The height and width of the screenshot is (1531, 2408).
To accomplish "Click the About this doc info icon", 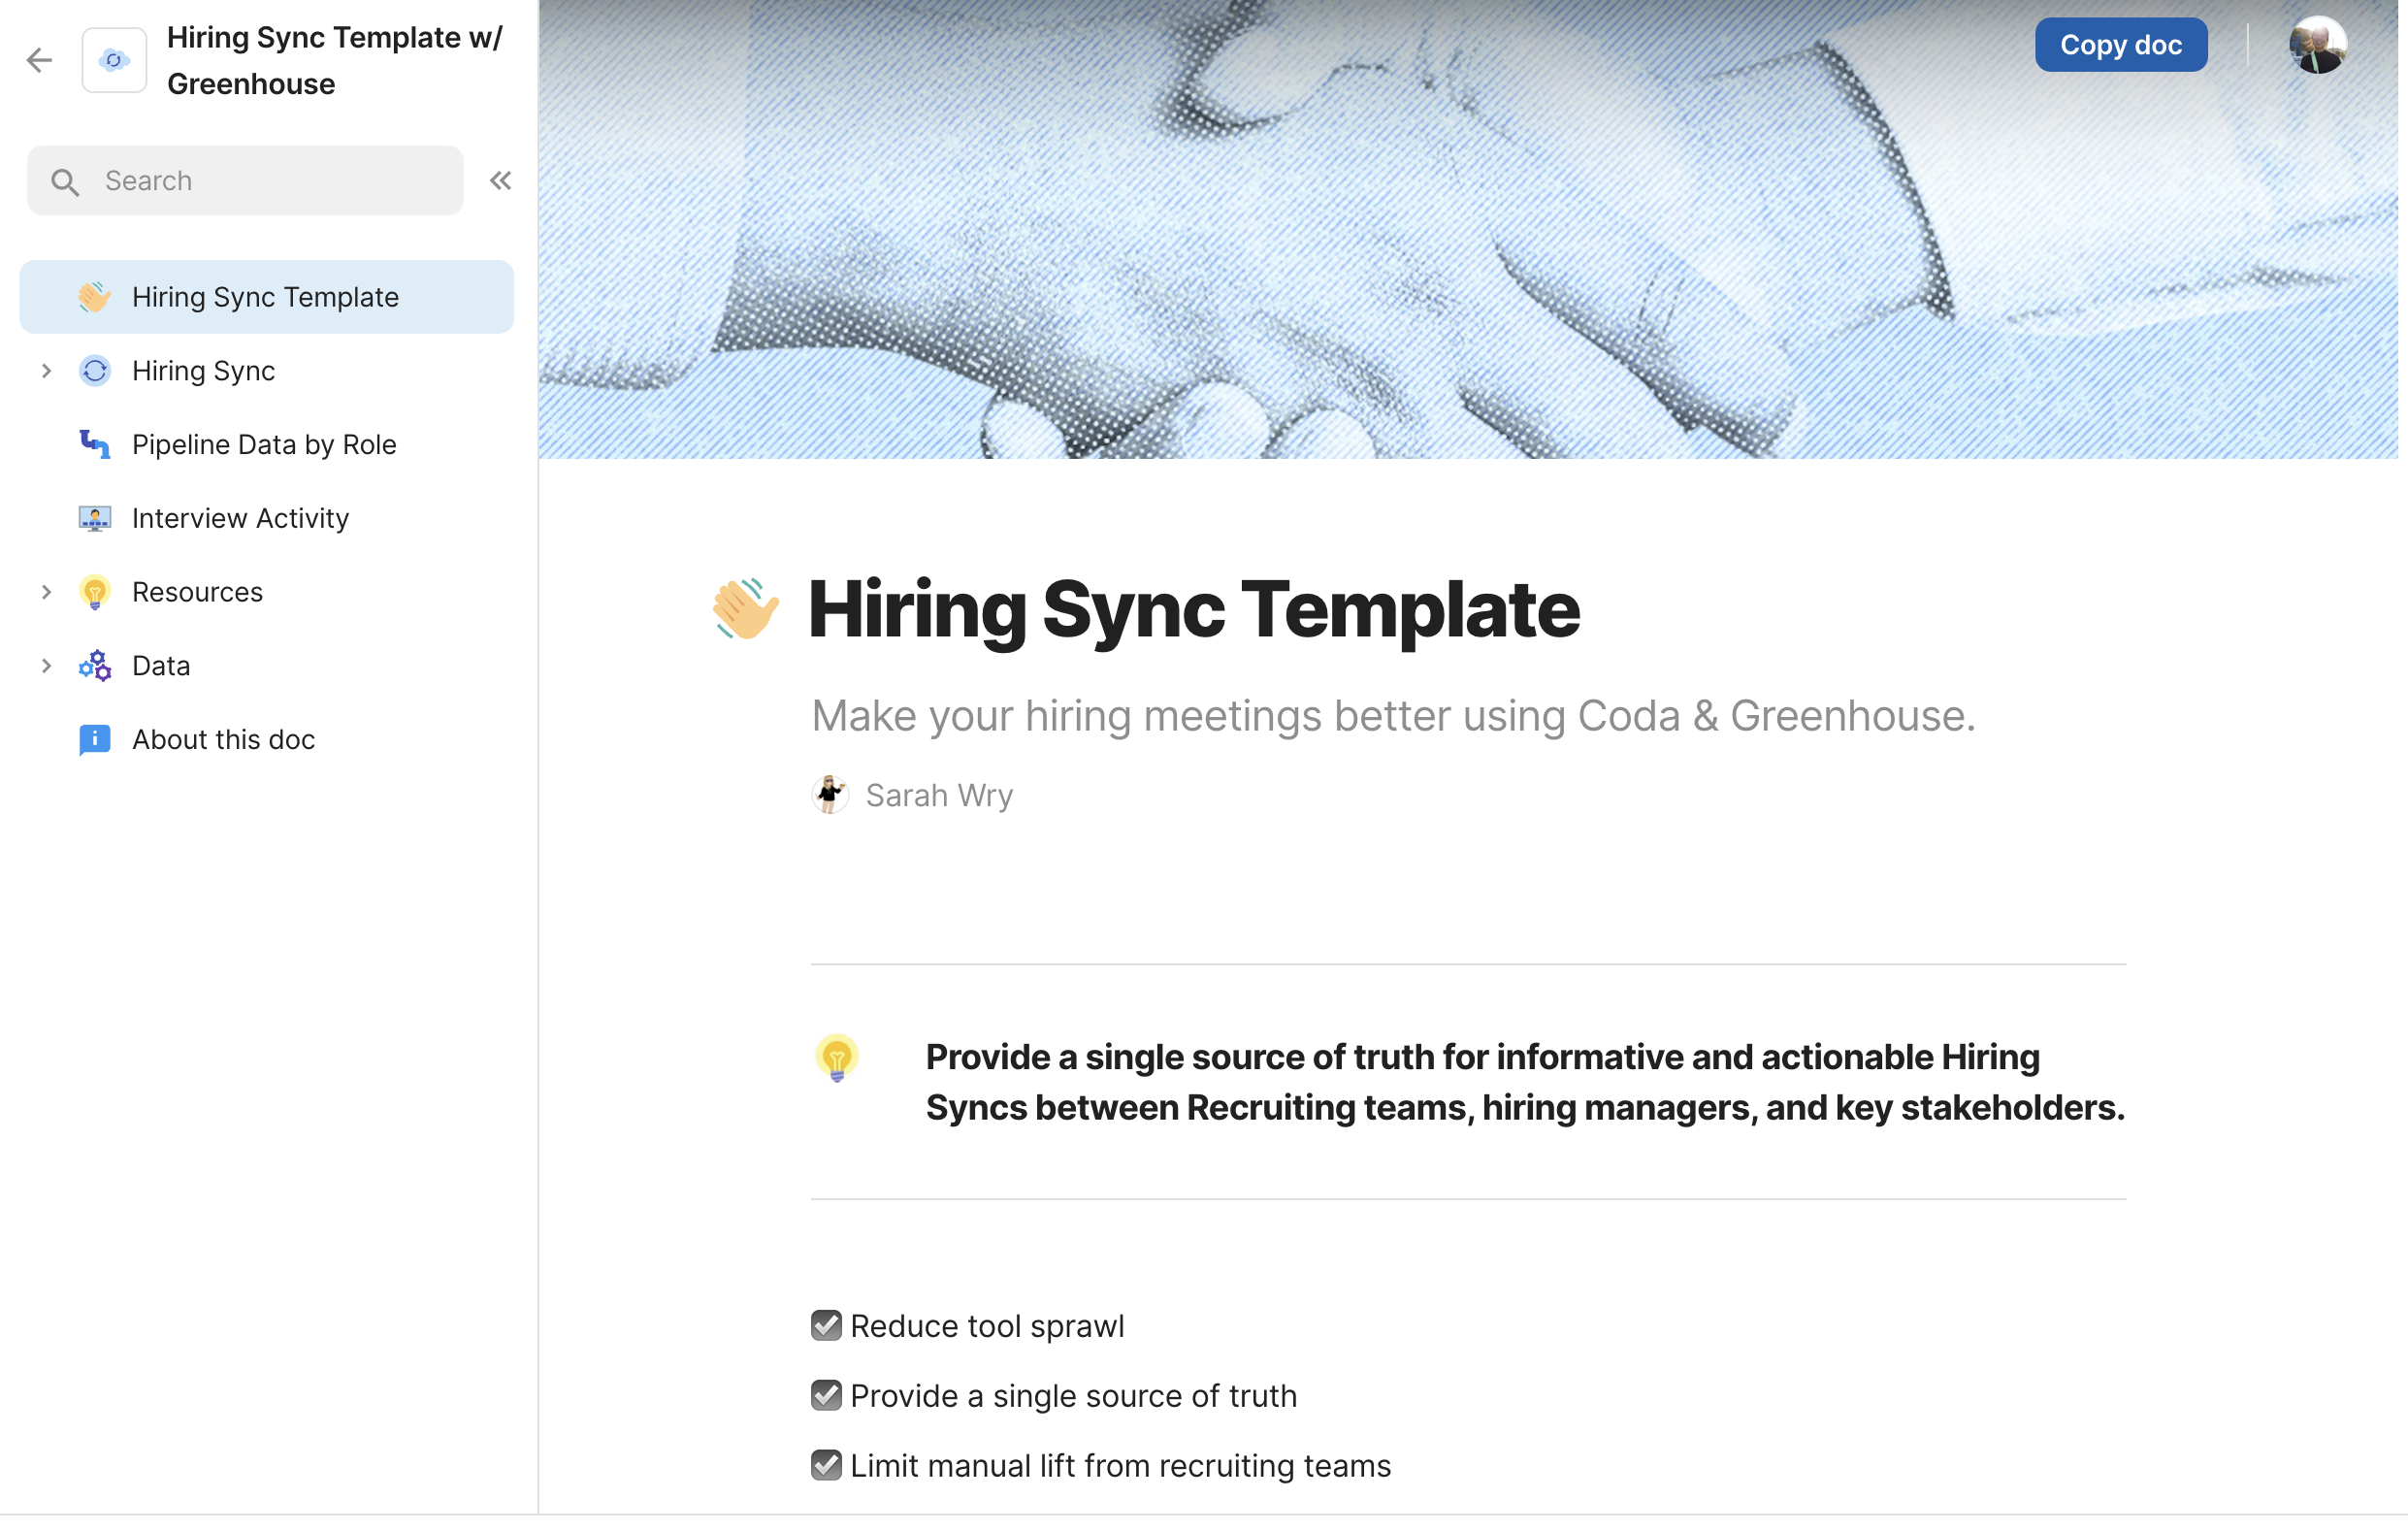I will (x=95, y=739).
